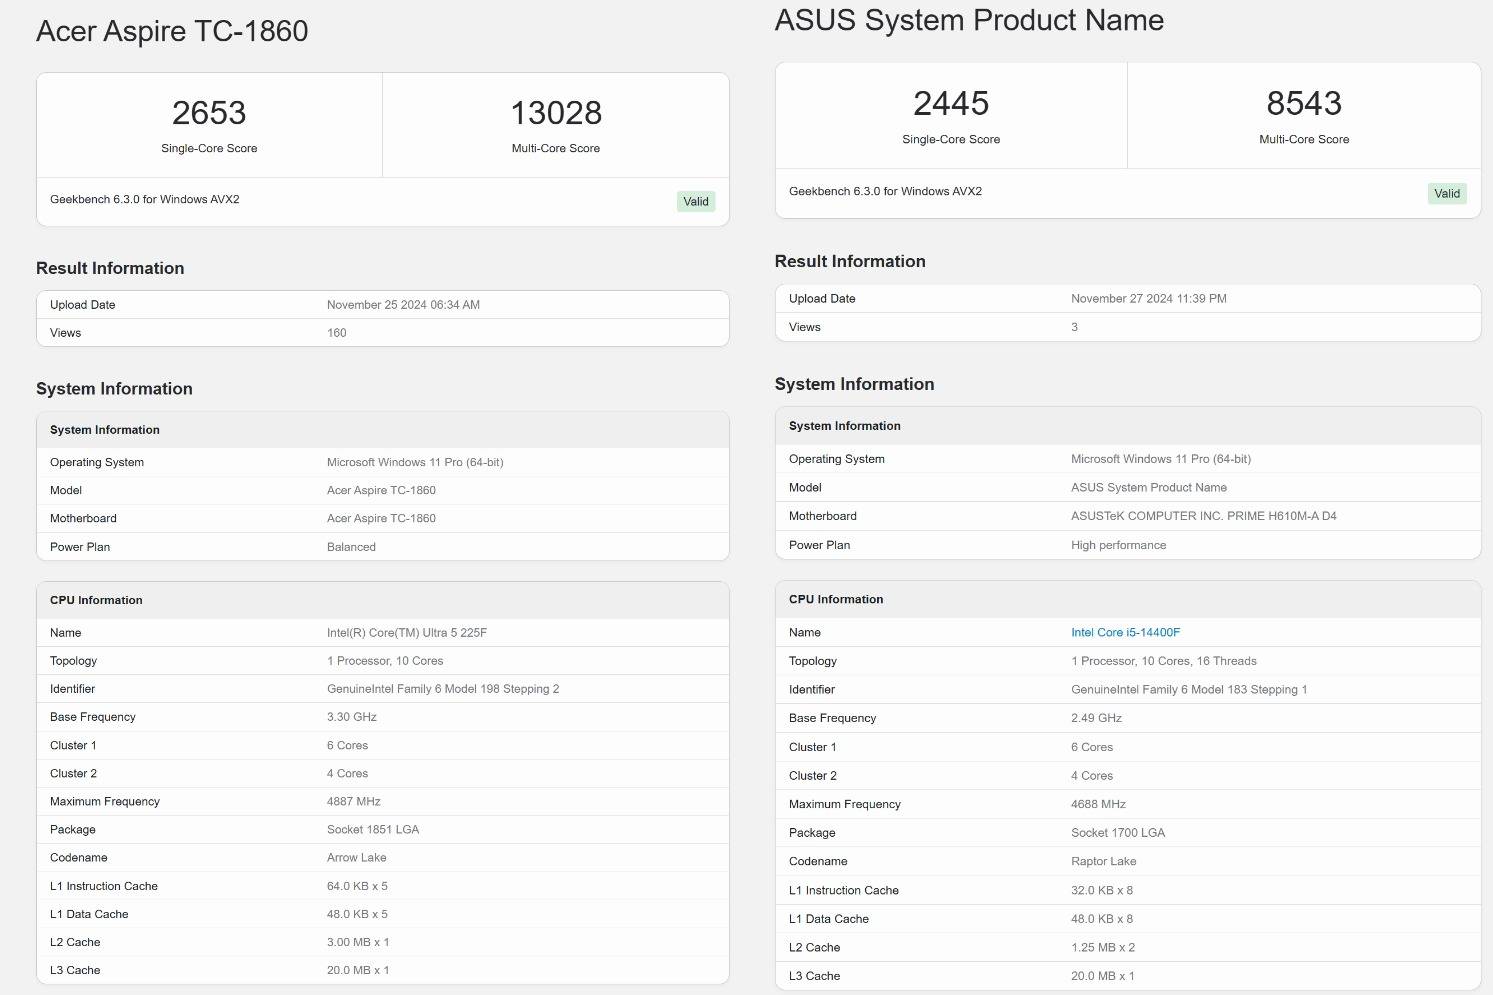Click the Socket 1851 LGA package value

[372, 830]
